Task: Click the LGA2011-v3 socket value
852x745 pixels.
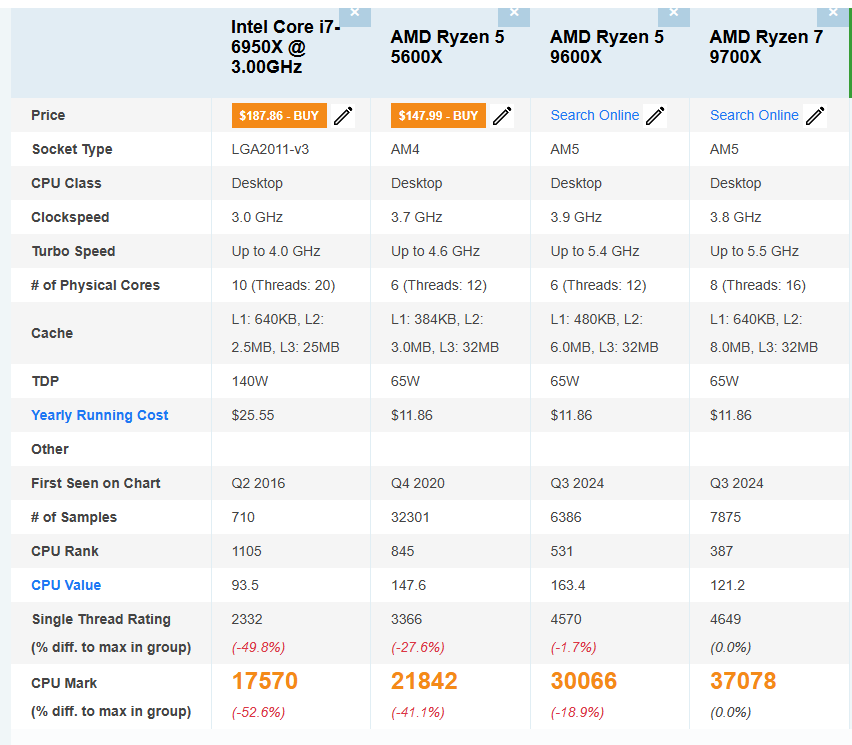Action: click(270, 149)
